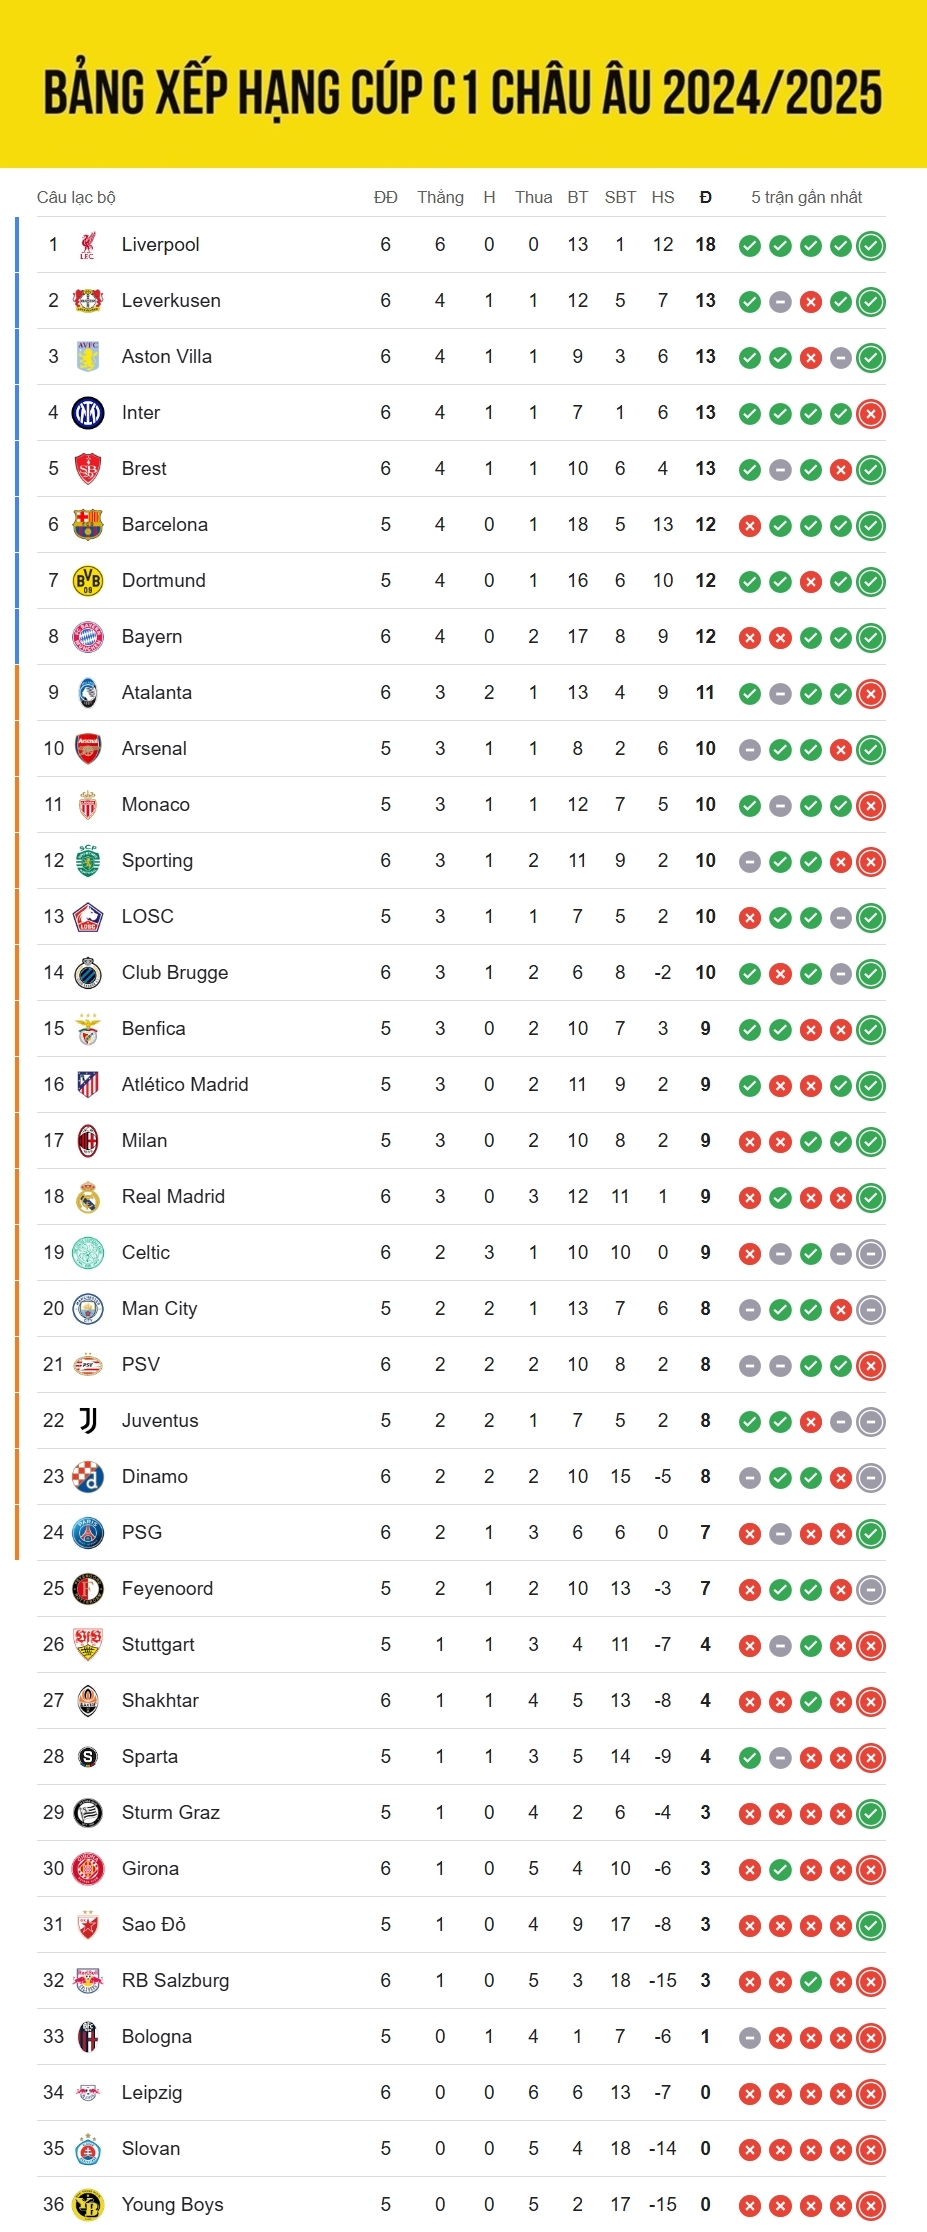927x2232 pixels.
Task: Click Celtic's latest match draw indicator
Action: click(x=871, y=1254)
